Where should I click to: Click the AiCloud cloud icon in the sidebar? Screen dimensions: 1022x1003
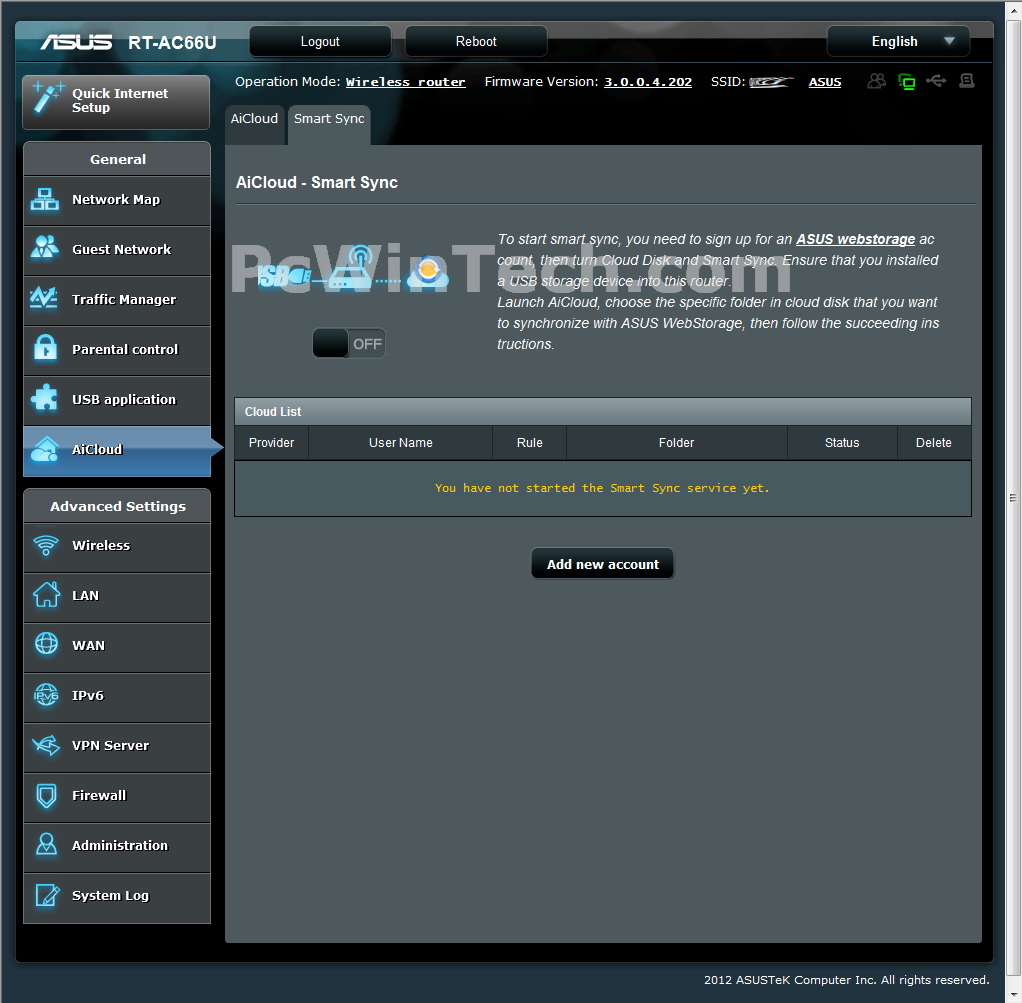[x=44, y=449]
